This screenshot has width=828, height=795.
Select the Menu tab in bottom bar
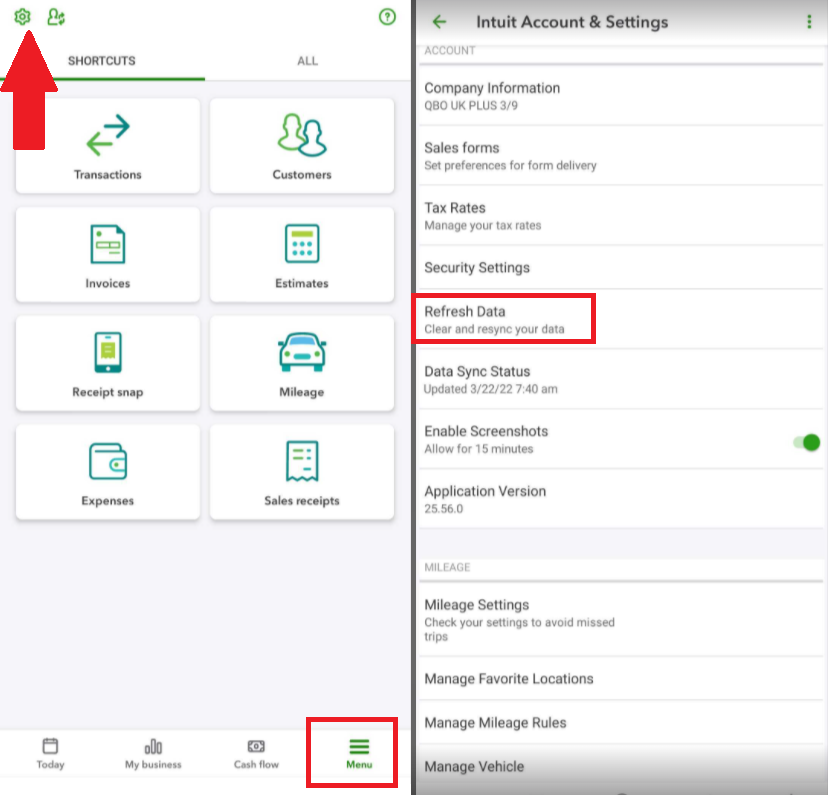359,753
